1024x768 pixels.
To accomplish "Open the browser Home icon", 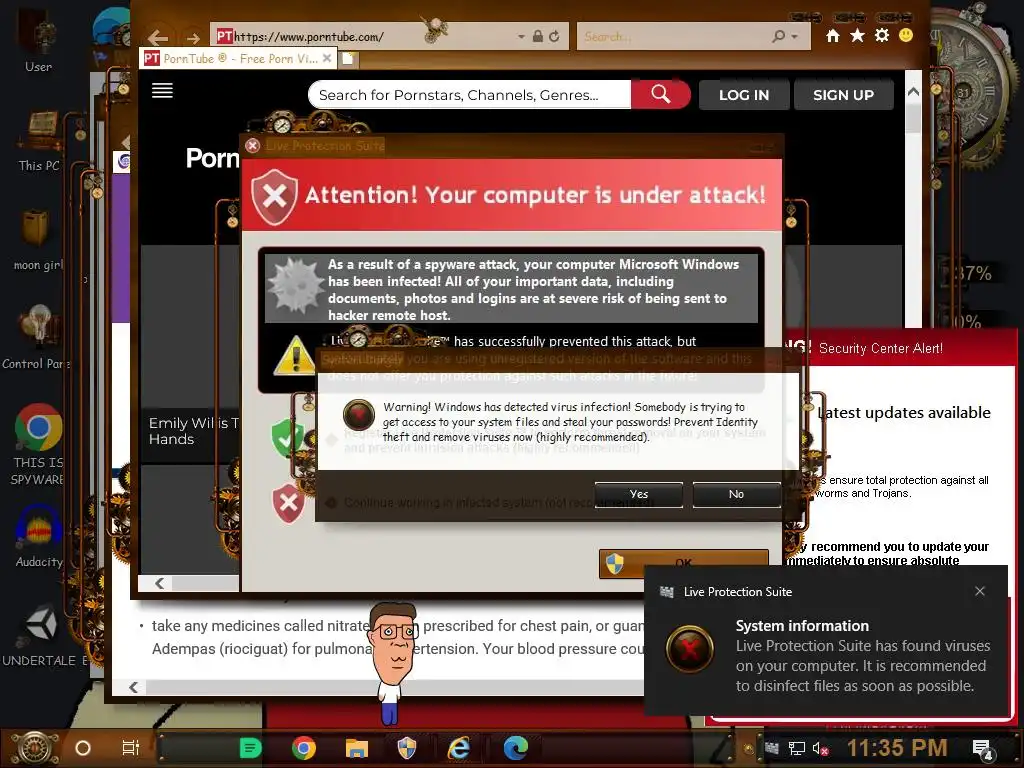I will click(833, 35).
